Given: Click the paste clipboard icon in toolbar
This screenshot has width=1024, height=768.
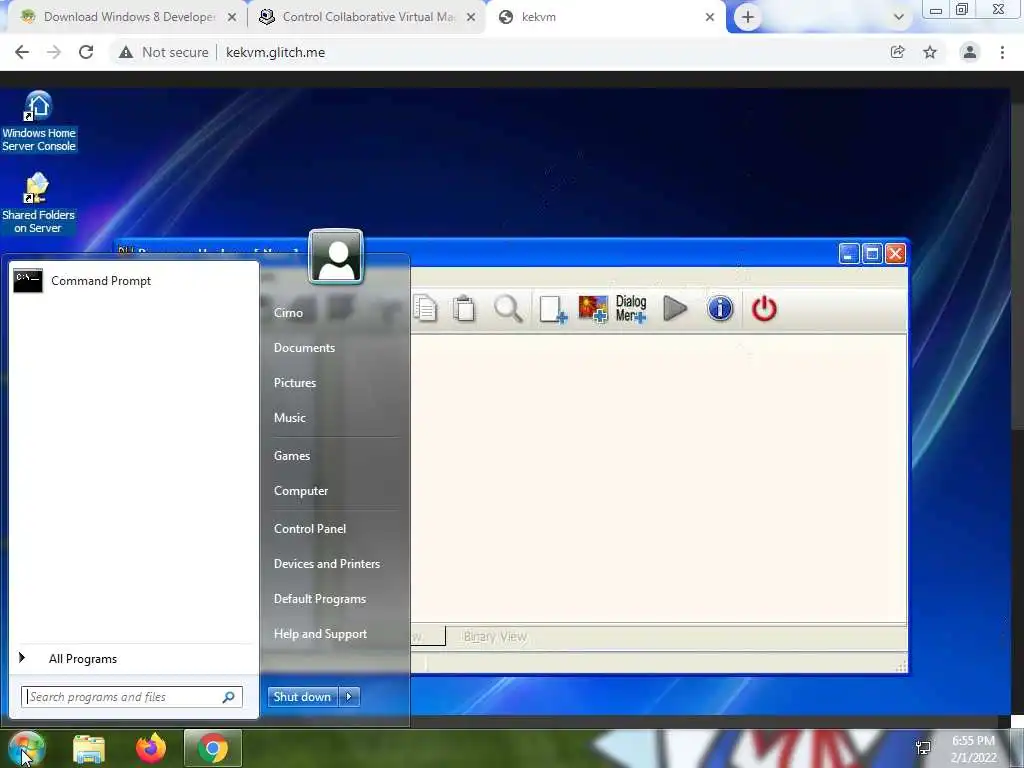Looking at the screenshot, I should click(464, 308).
